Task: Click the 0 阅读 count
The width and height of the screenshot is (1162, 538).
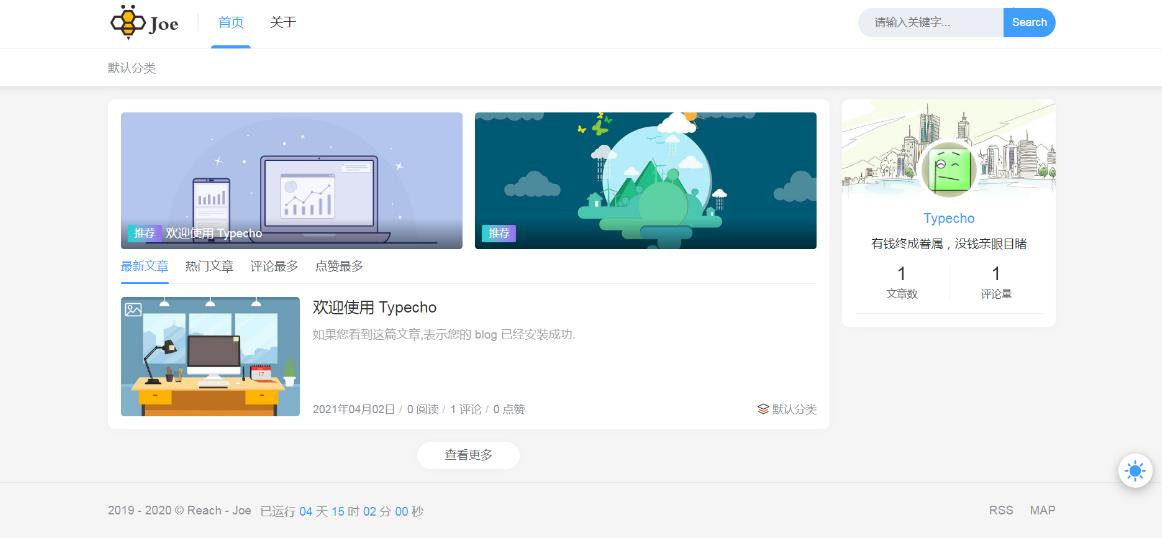Action: (422, 409)
